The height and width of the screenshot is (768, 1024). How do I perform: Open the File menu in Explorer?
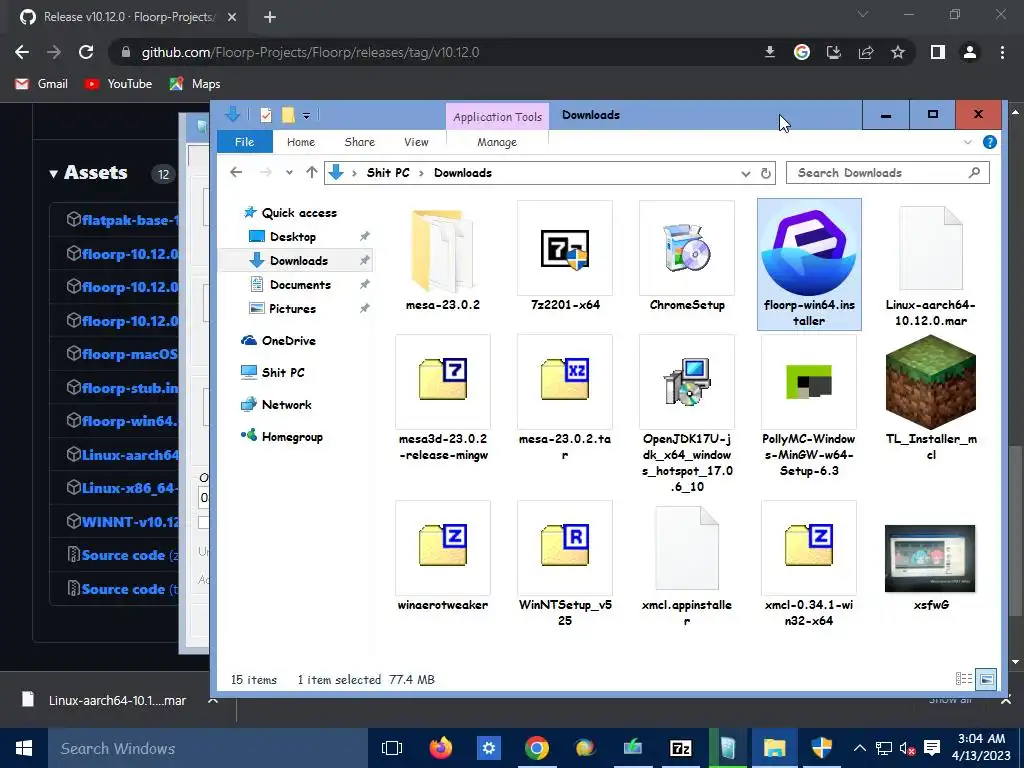tap(244, 142)
